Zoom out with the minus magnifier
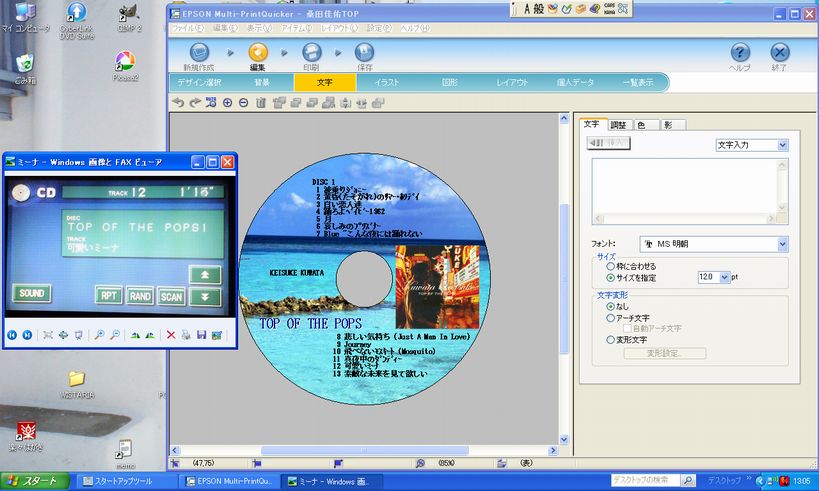 (x=243, y=103)
